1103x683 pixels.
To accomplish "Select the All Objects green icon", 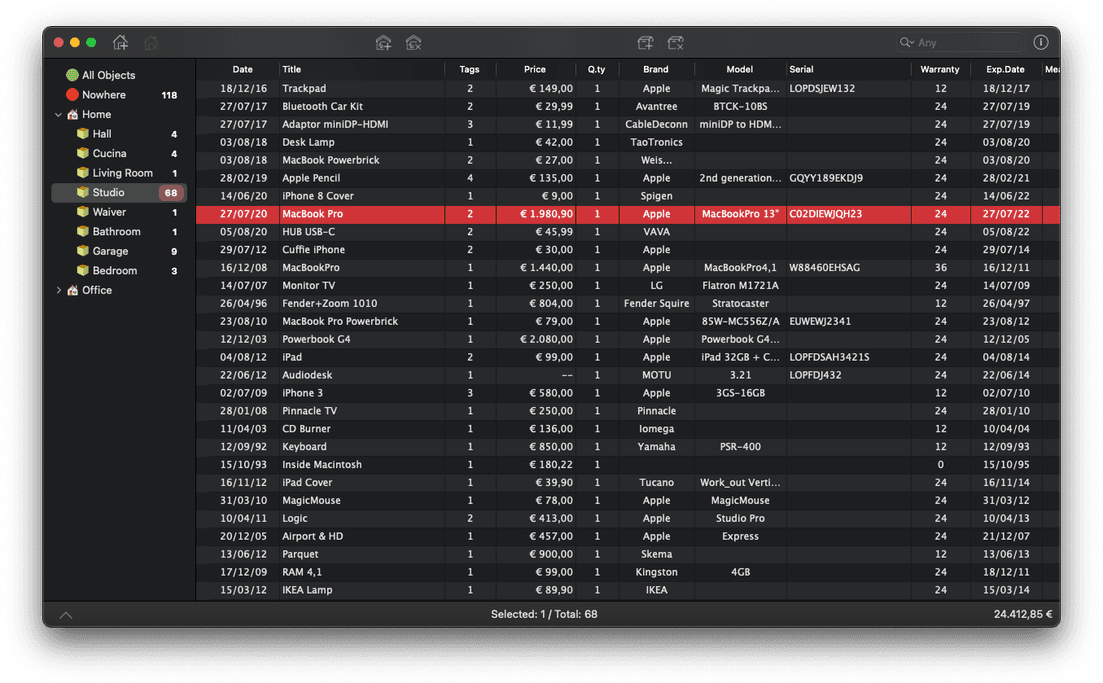I will coord(72,75).
